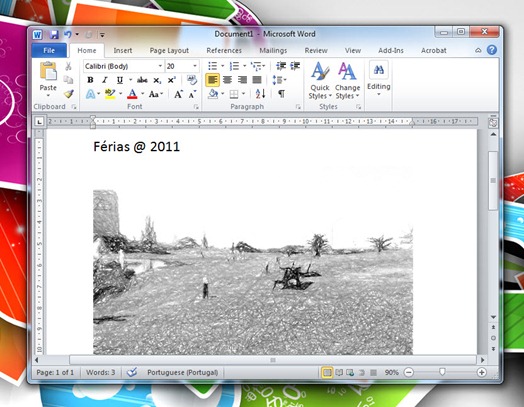Viewport: 524px width, 407px height.
Task: Open Change Styles dropdown
Action: [x=347, y=81]
